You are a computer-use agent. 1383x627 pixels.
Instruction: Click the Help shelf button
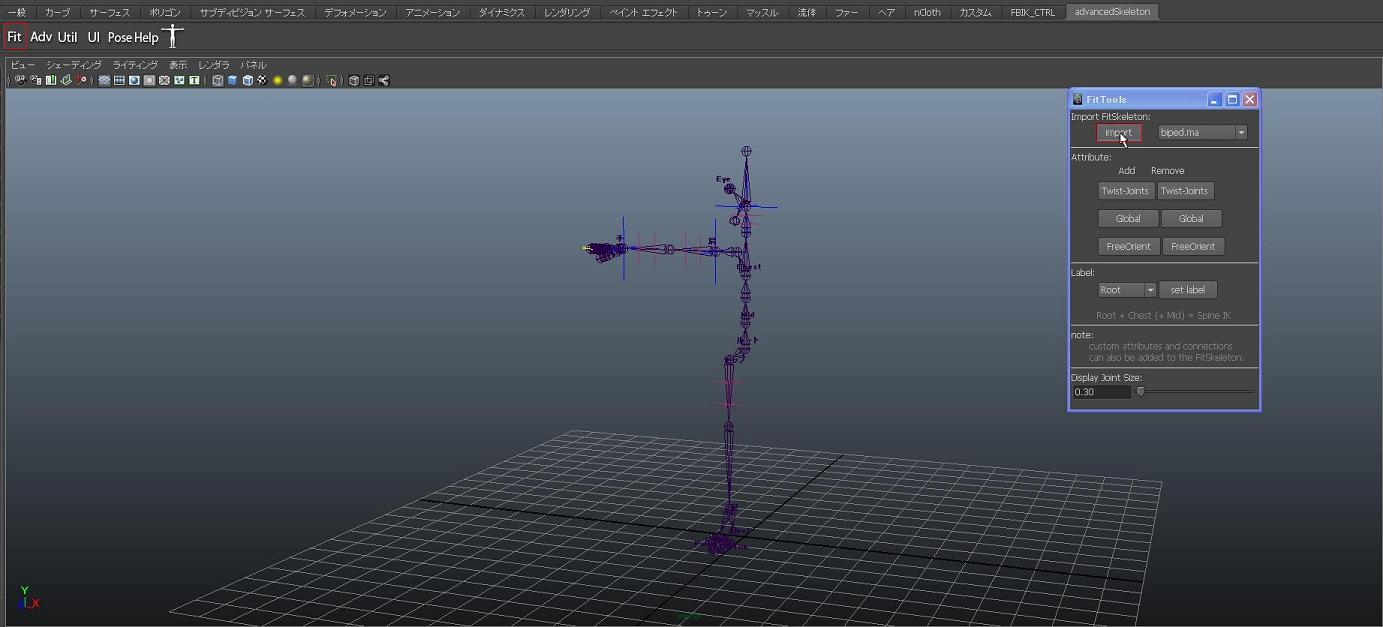146,37
